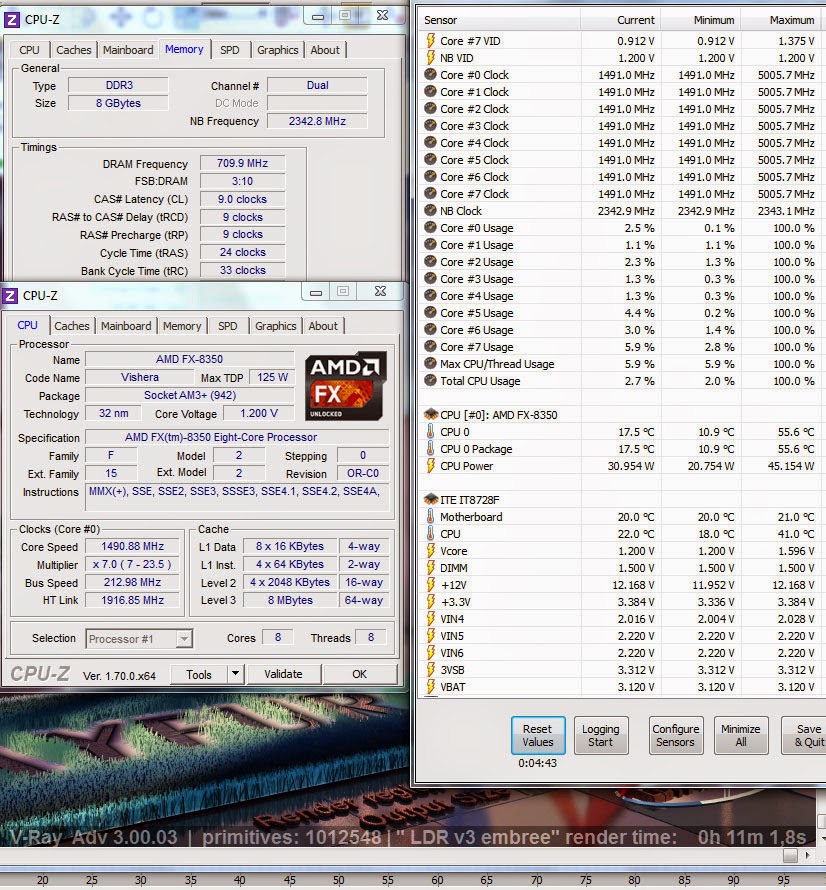Viewport: 826px width, 890px height.
Task: Click the lightning icon beside +3.3V
Action: click(430, 602)
